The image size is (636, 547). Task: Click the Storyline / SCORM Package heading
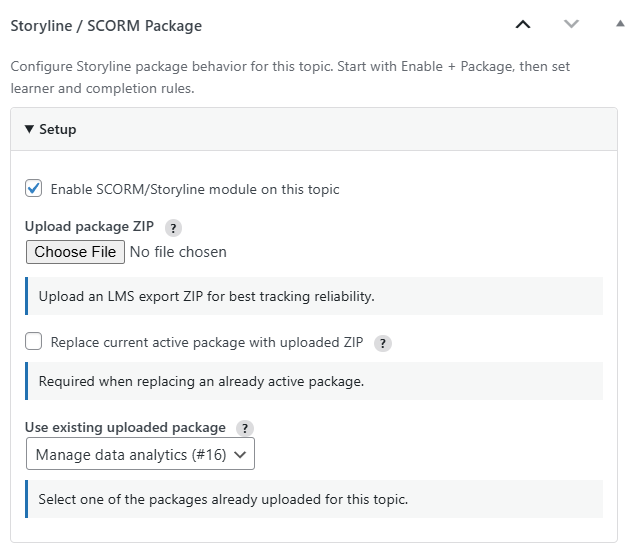(106, 26)
